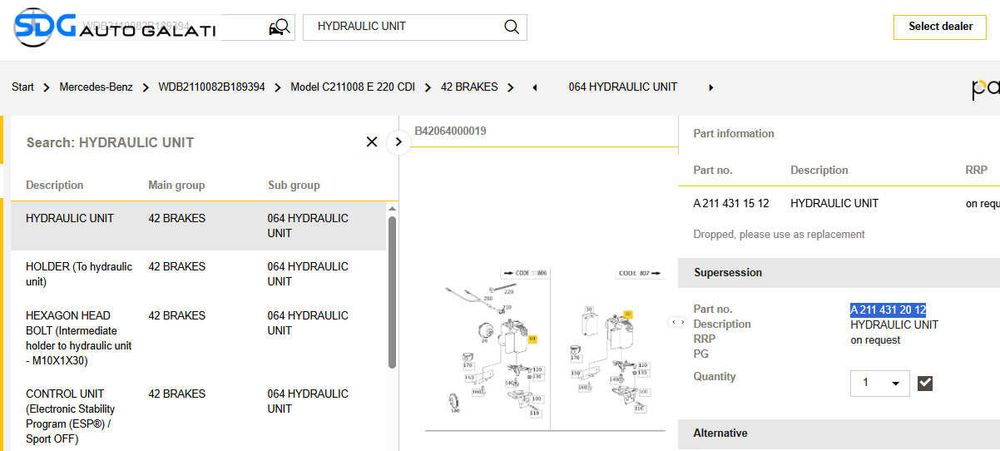Toggle the diagram splitter handle
1000x451 pixels.
677,322
